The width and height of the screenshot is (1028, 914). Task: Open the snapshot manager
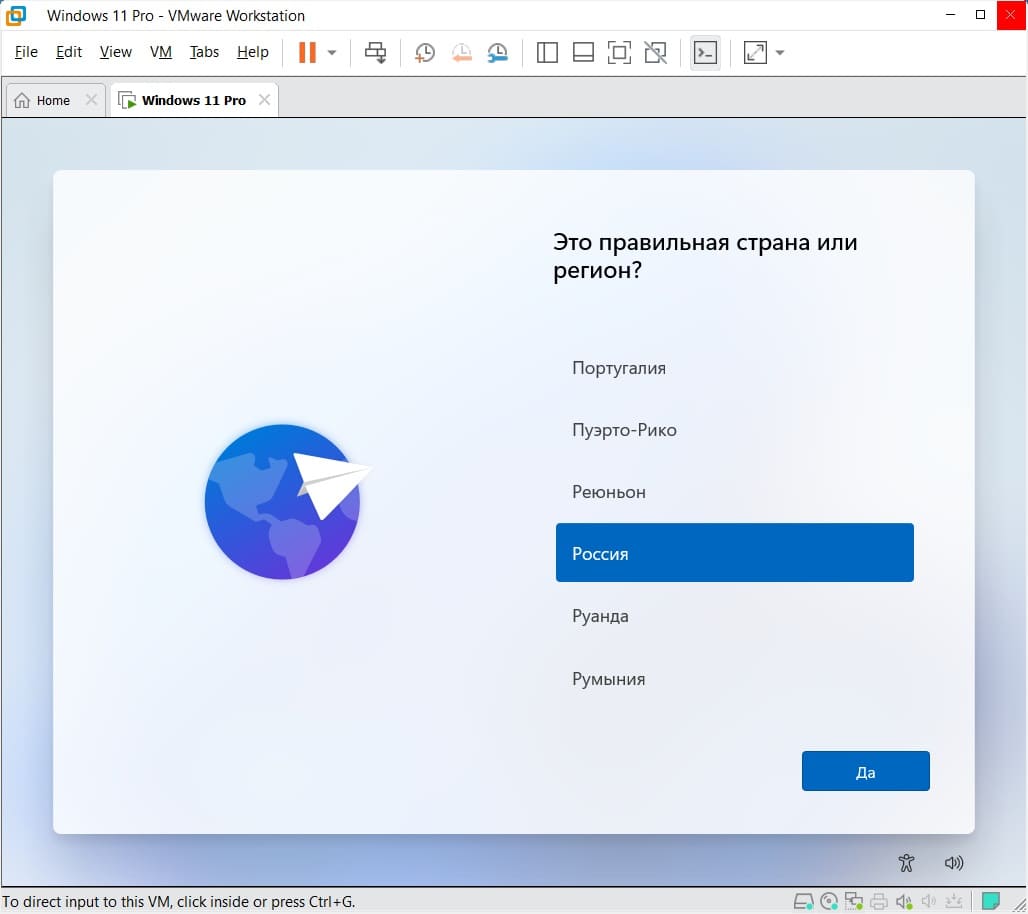(x=498, y=52)
